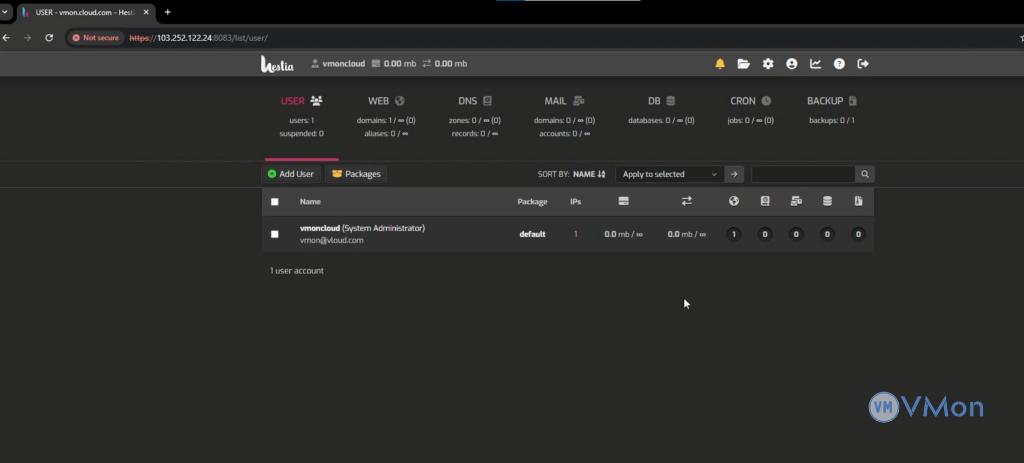Open the Packages button
1024x463 pixels.
(x=357, y=174)
